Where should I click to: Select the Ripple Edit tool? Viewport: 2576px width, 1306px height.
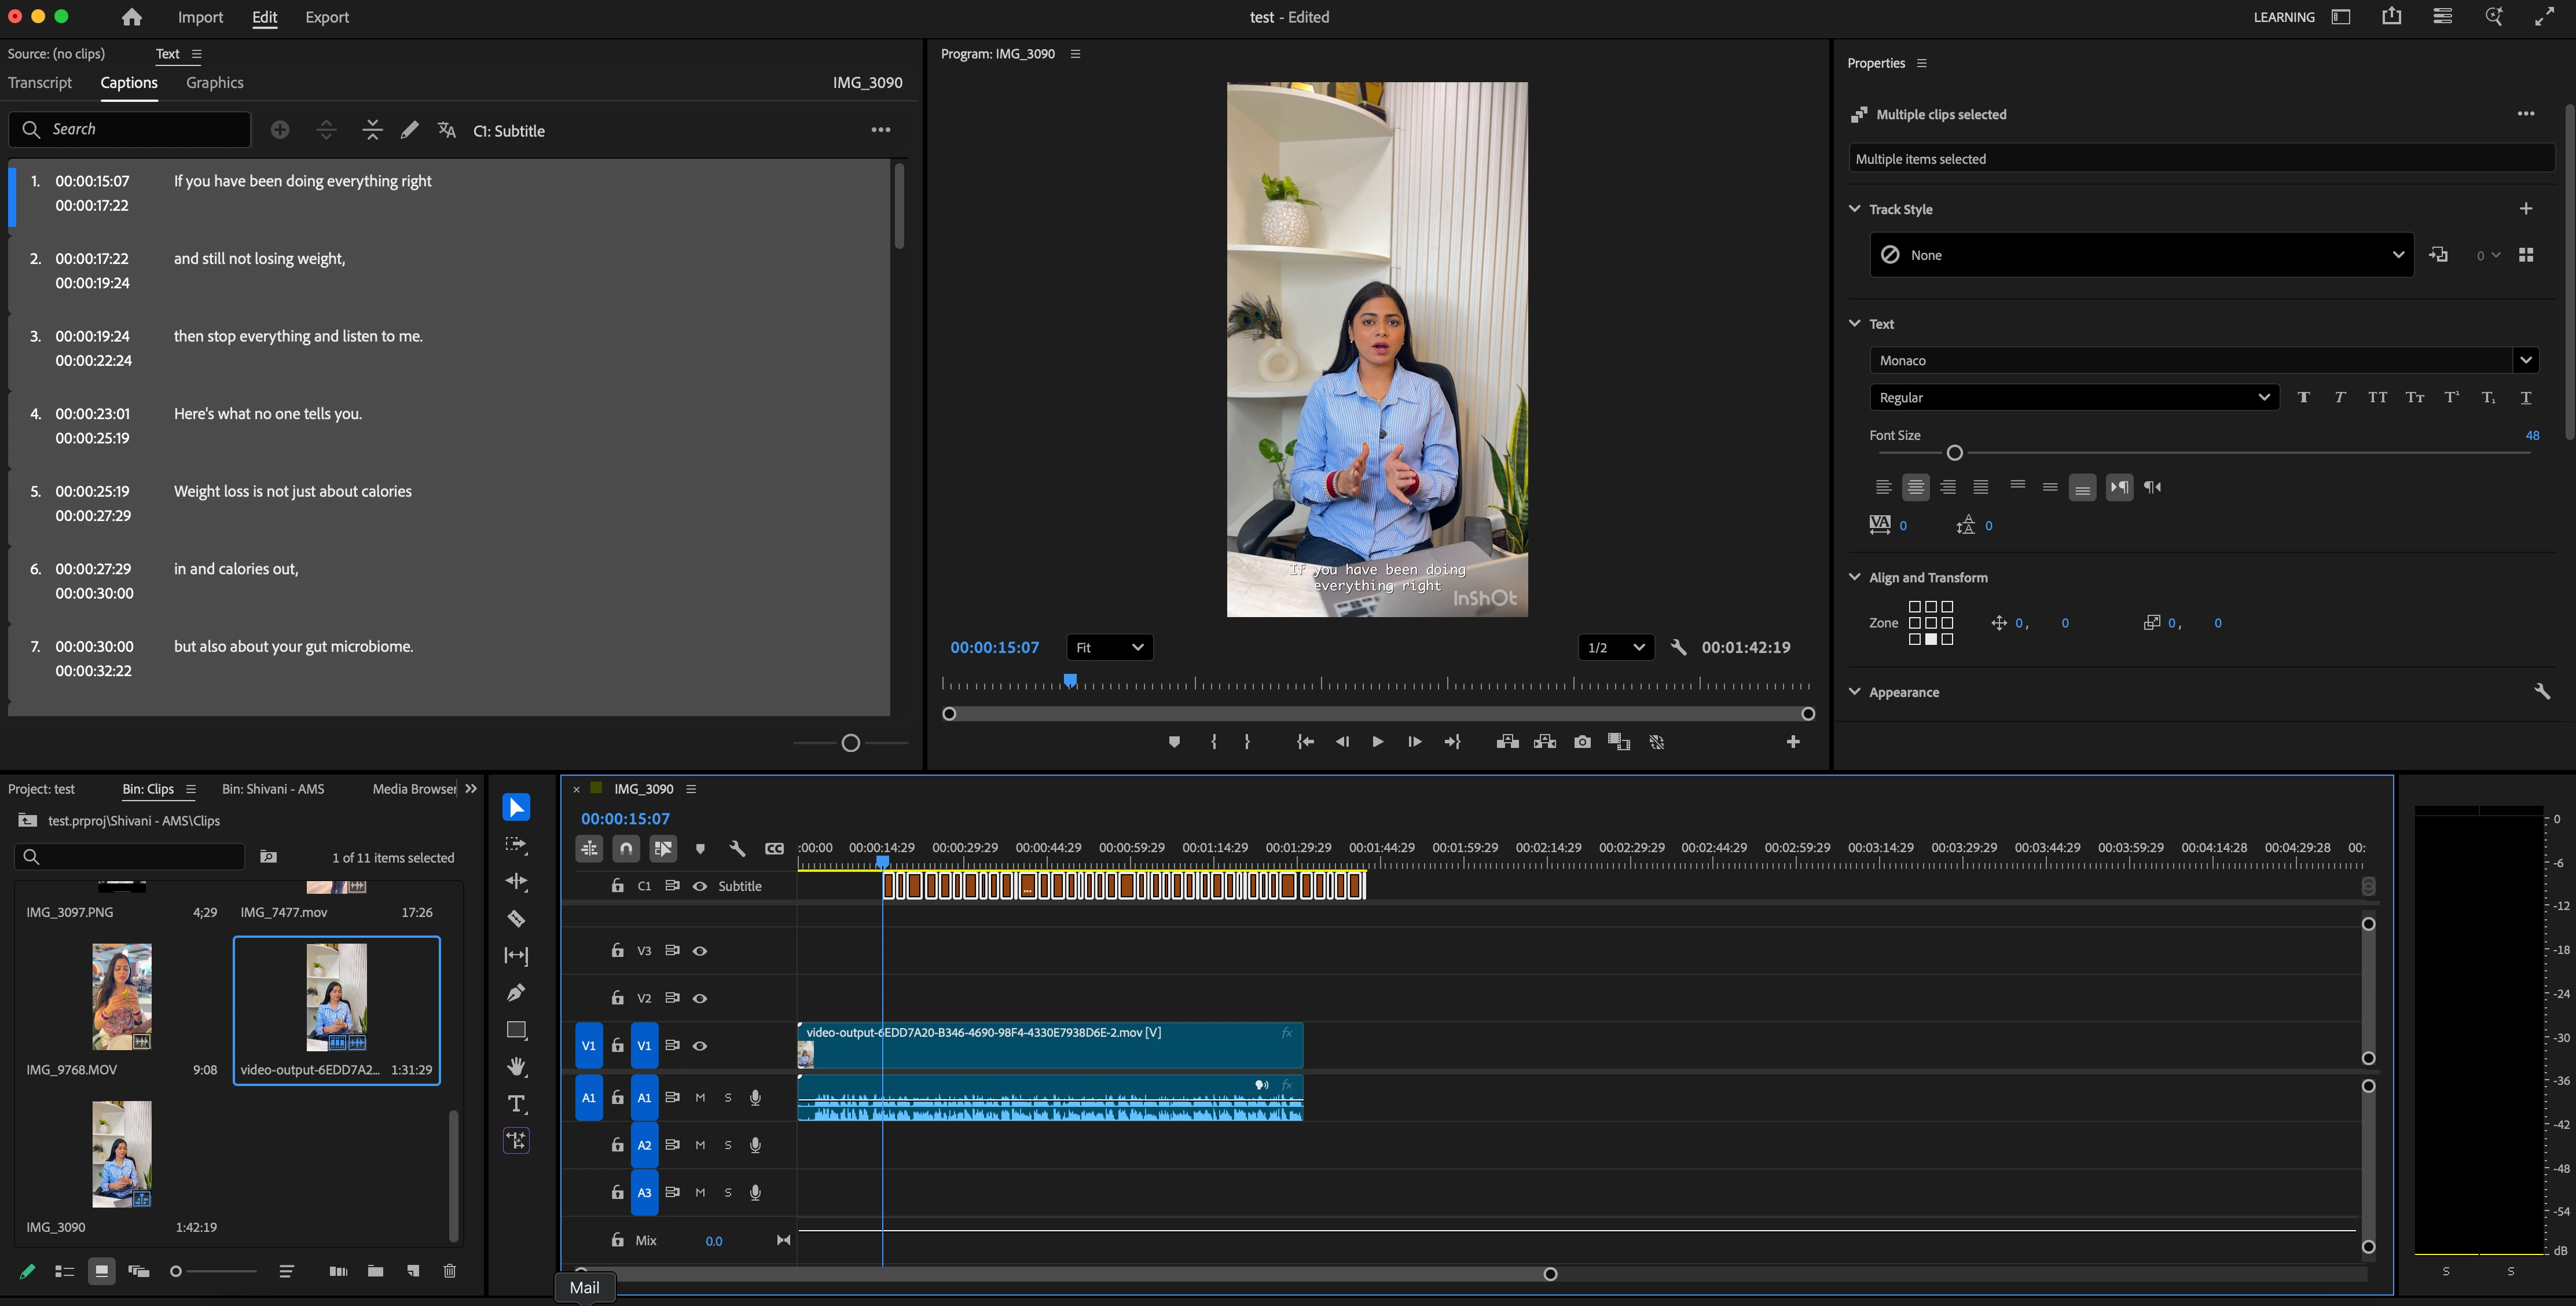pyautogui.click(x=516, y=881)
